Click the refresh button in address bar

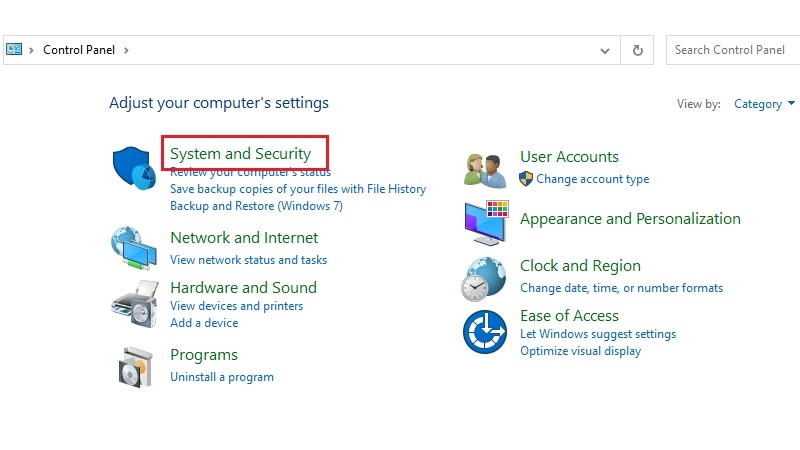(x=637, y=50)
